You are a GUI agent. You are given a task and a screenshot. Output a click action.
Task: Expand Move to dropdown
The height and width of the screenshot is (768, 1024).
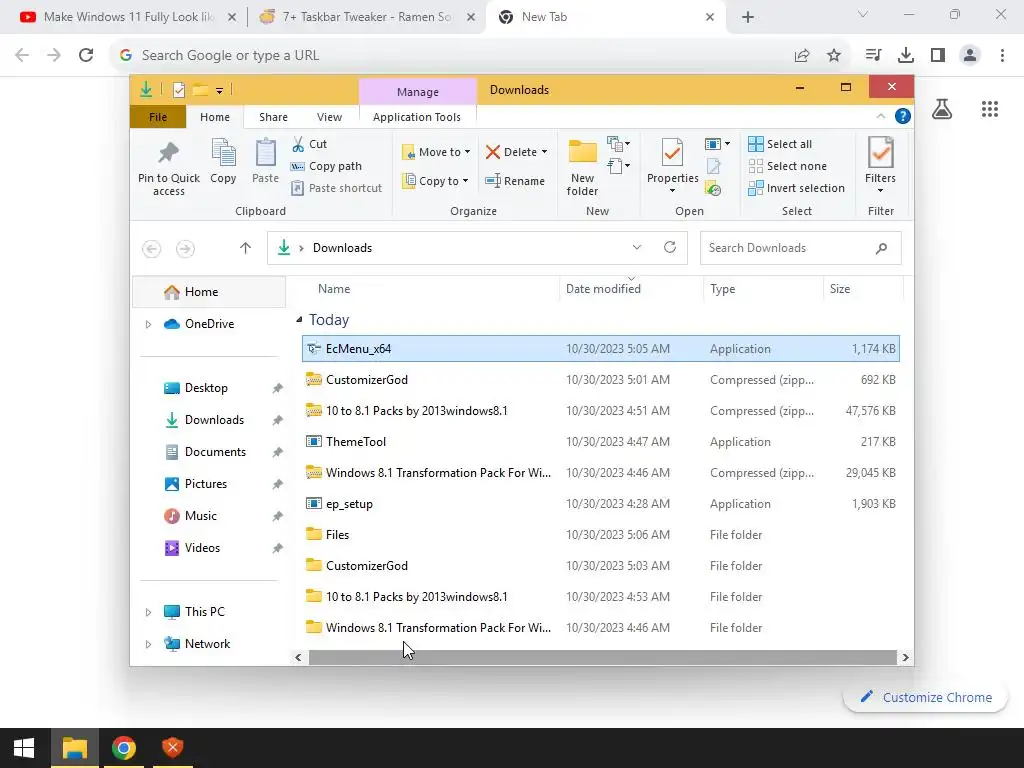(x=467, y=152)
